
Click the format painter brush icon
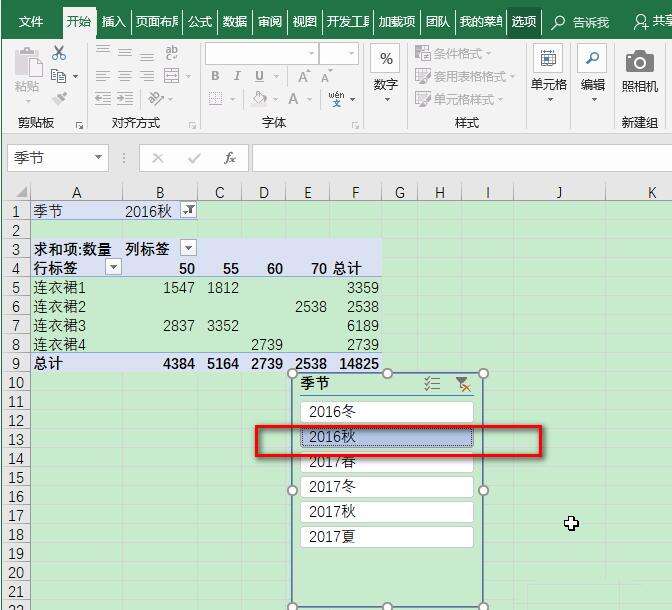tap(60, 99)
